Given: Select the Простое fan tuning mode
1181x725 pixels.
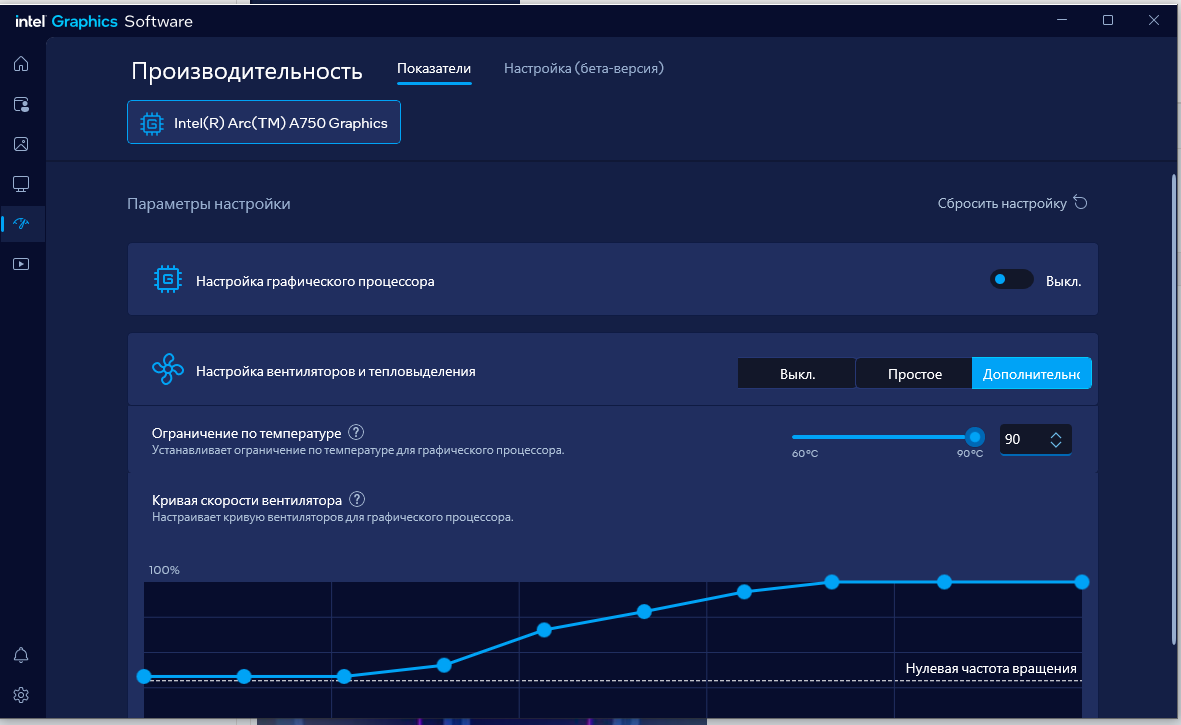Looking at the screenshot, I should click(x=914, y=373).
